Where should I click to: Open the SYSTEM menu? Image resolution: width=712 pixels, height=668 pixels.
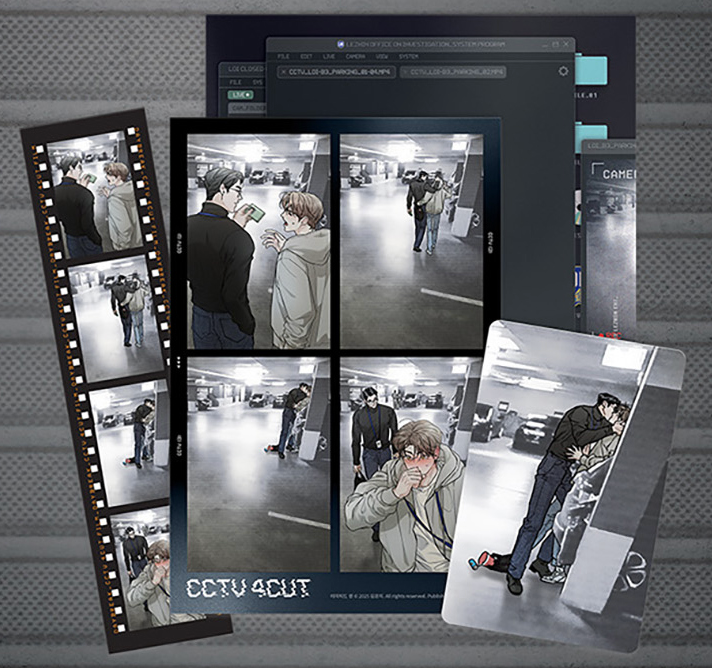[x=409, y=57]
